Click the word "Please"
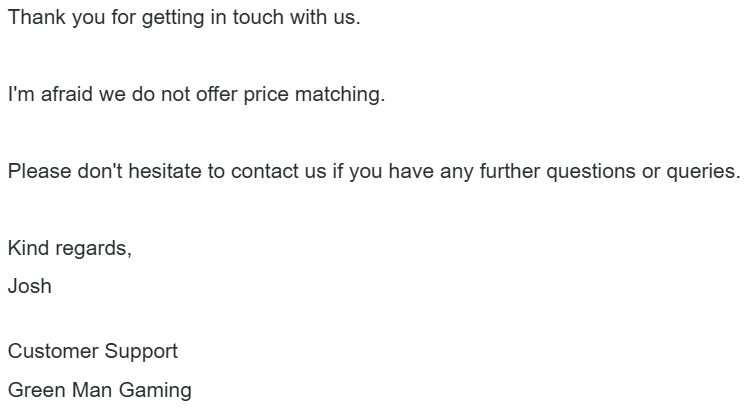745x410 pixels. pyautogui.click(x=35, y=171)
